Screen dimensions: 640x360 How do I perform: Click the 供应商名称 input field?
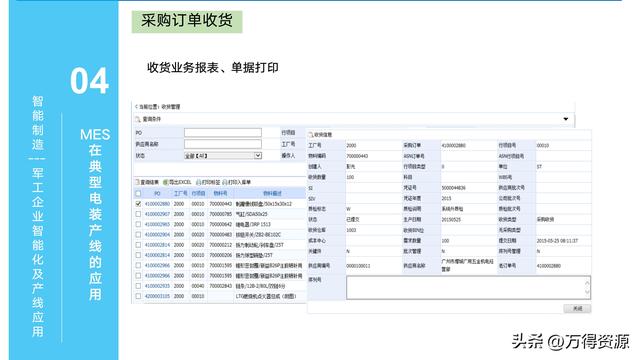[223, 144]
